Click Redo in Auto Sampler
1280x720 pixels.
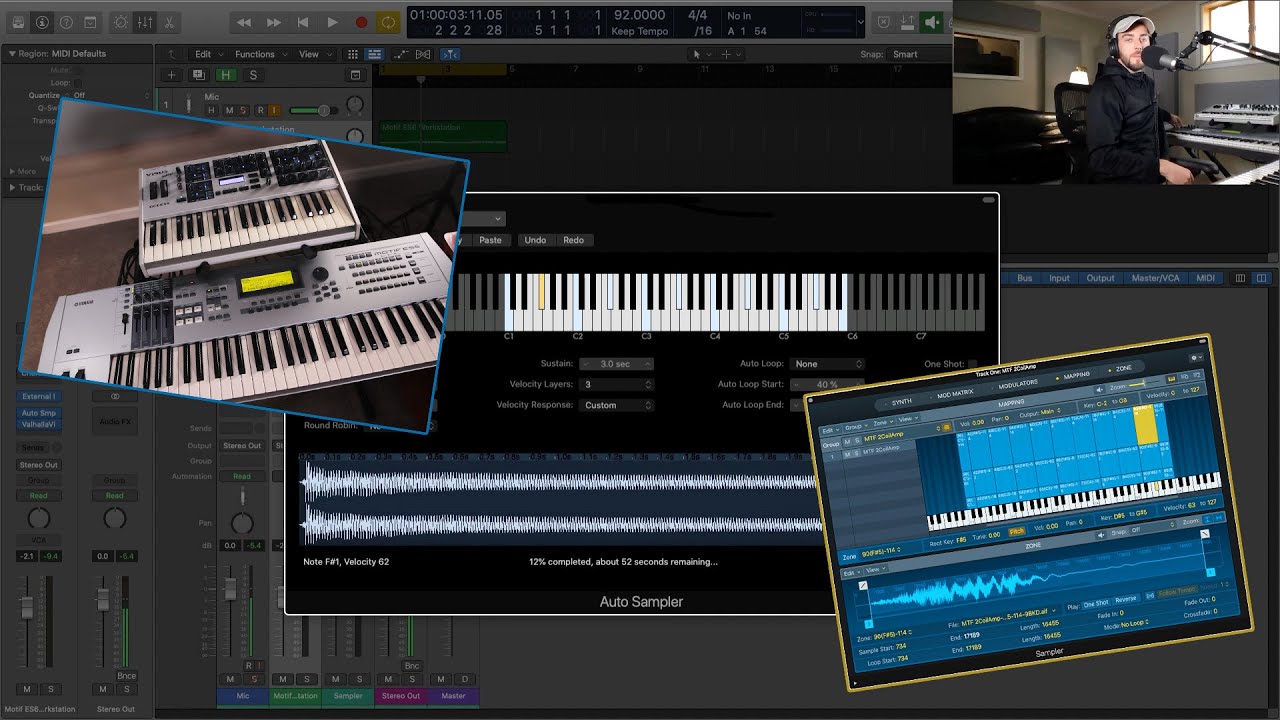pos(573,240)
